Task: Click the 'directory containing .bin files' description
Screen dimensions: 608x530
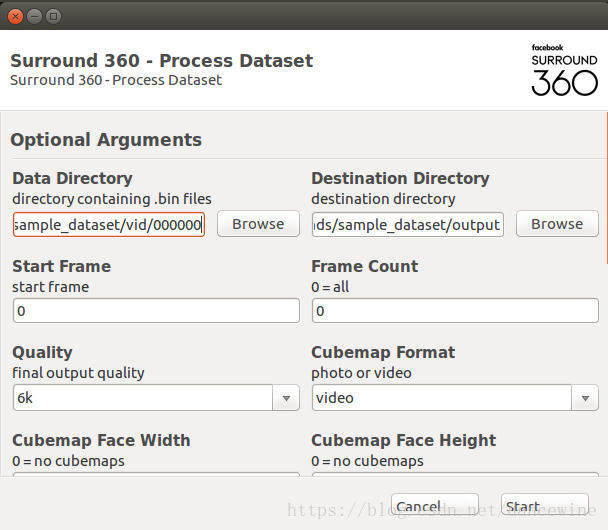Action: (112, 199)
